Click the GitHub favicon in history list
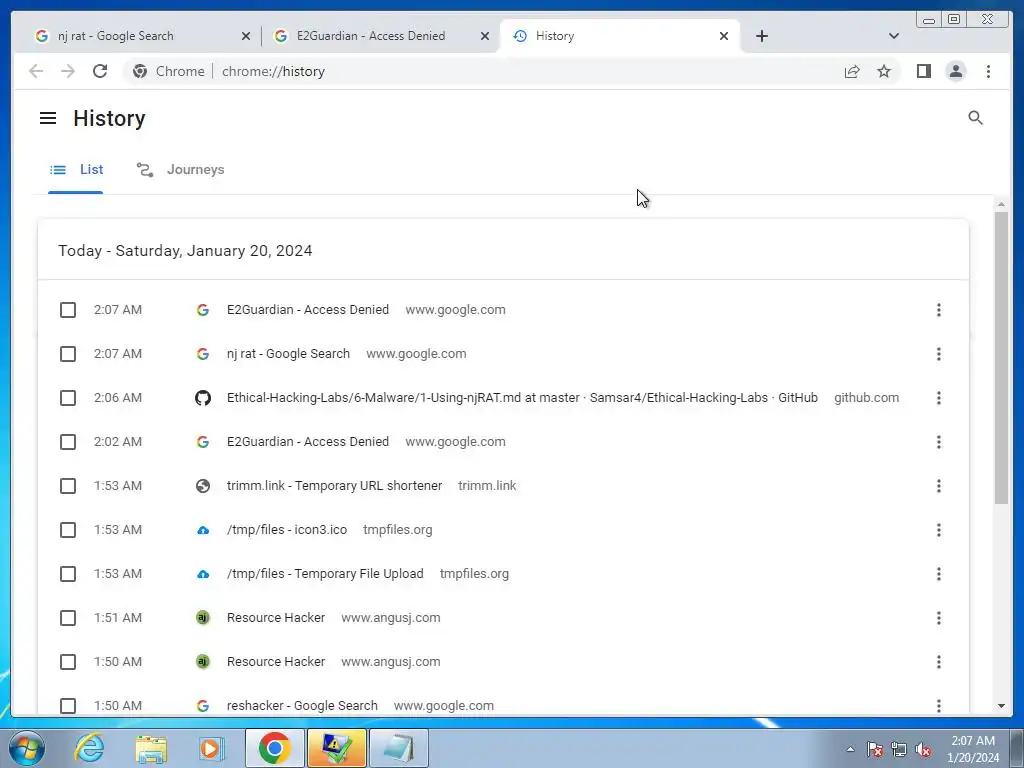The height and width of the screenshot is (768, 1024). 203,398
